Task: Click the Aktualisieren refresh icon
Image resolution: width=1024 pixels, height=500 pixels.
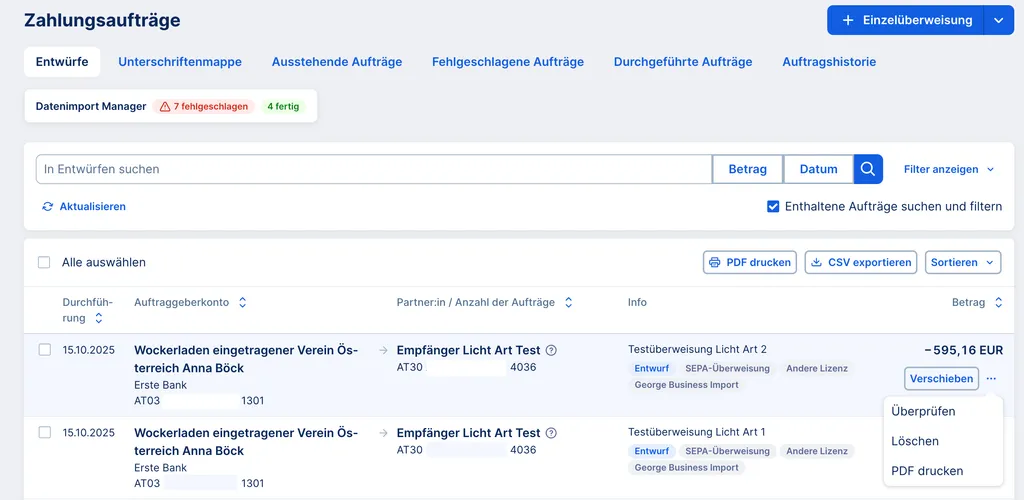Action: pyautogui.click(x=47, y=207)
